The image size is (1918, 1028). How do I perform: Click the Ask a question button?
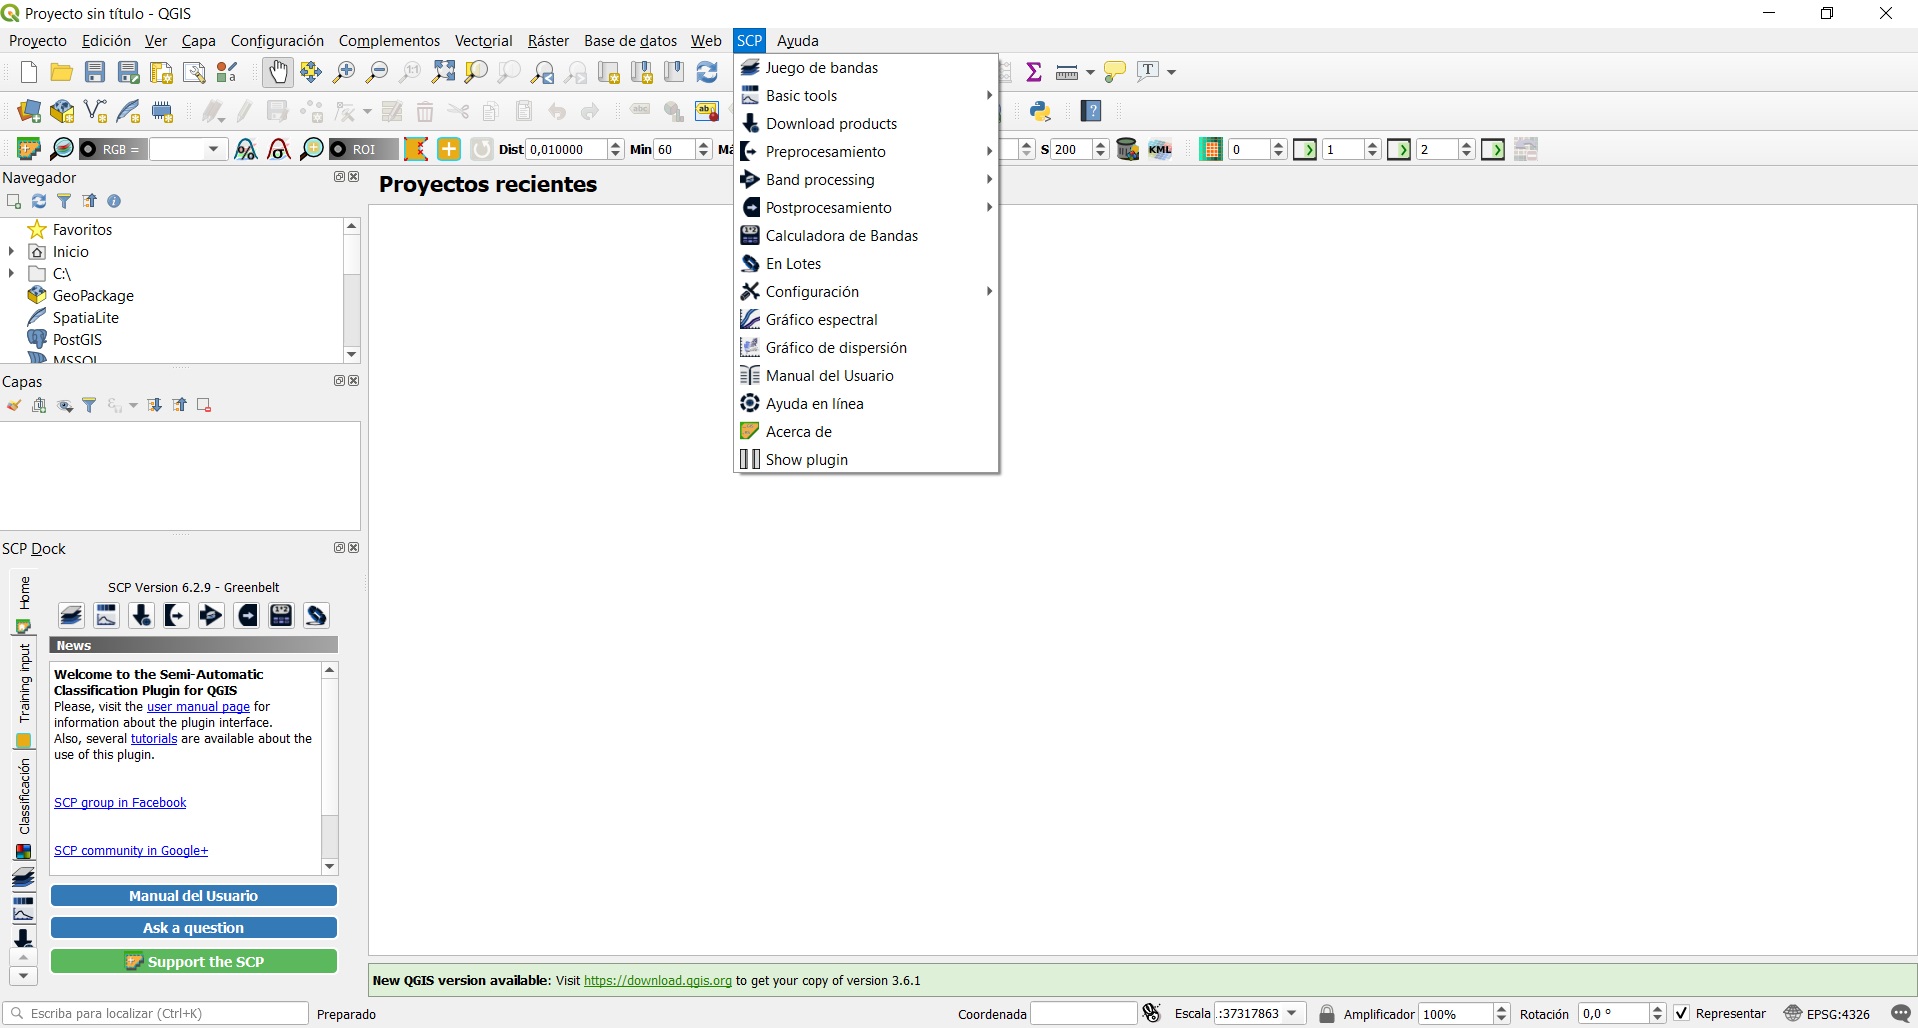point(193,928)
